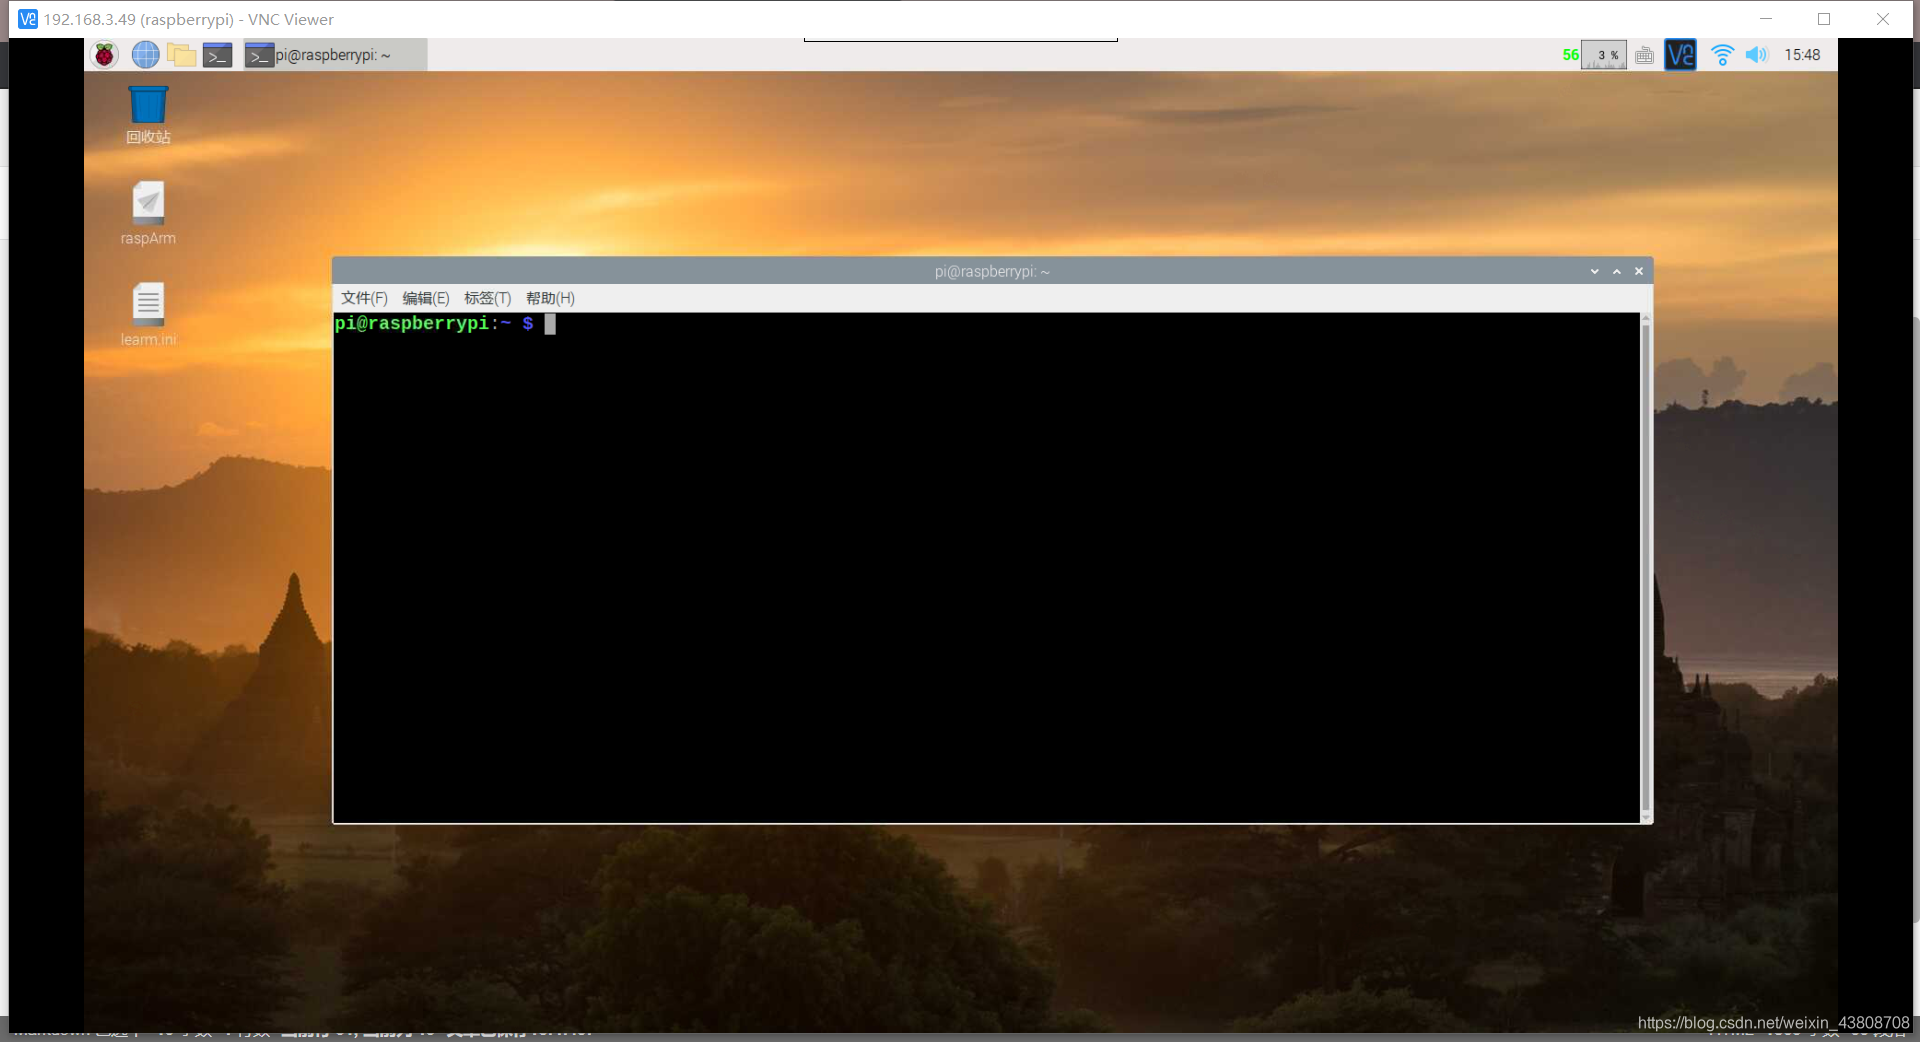Click the volume speaker icon
1920x1042 pixels.
coord(1757,55)
